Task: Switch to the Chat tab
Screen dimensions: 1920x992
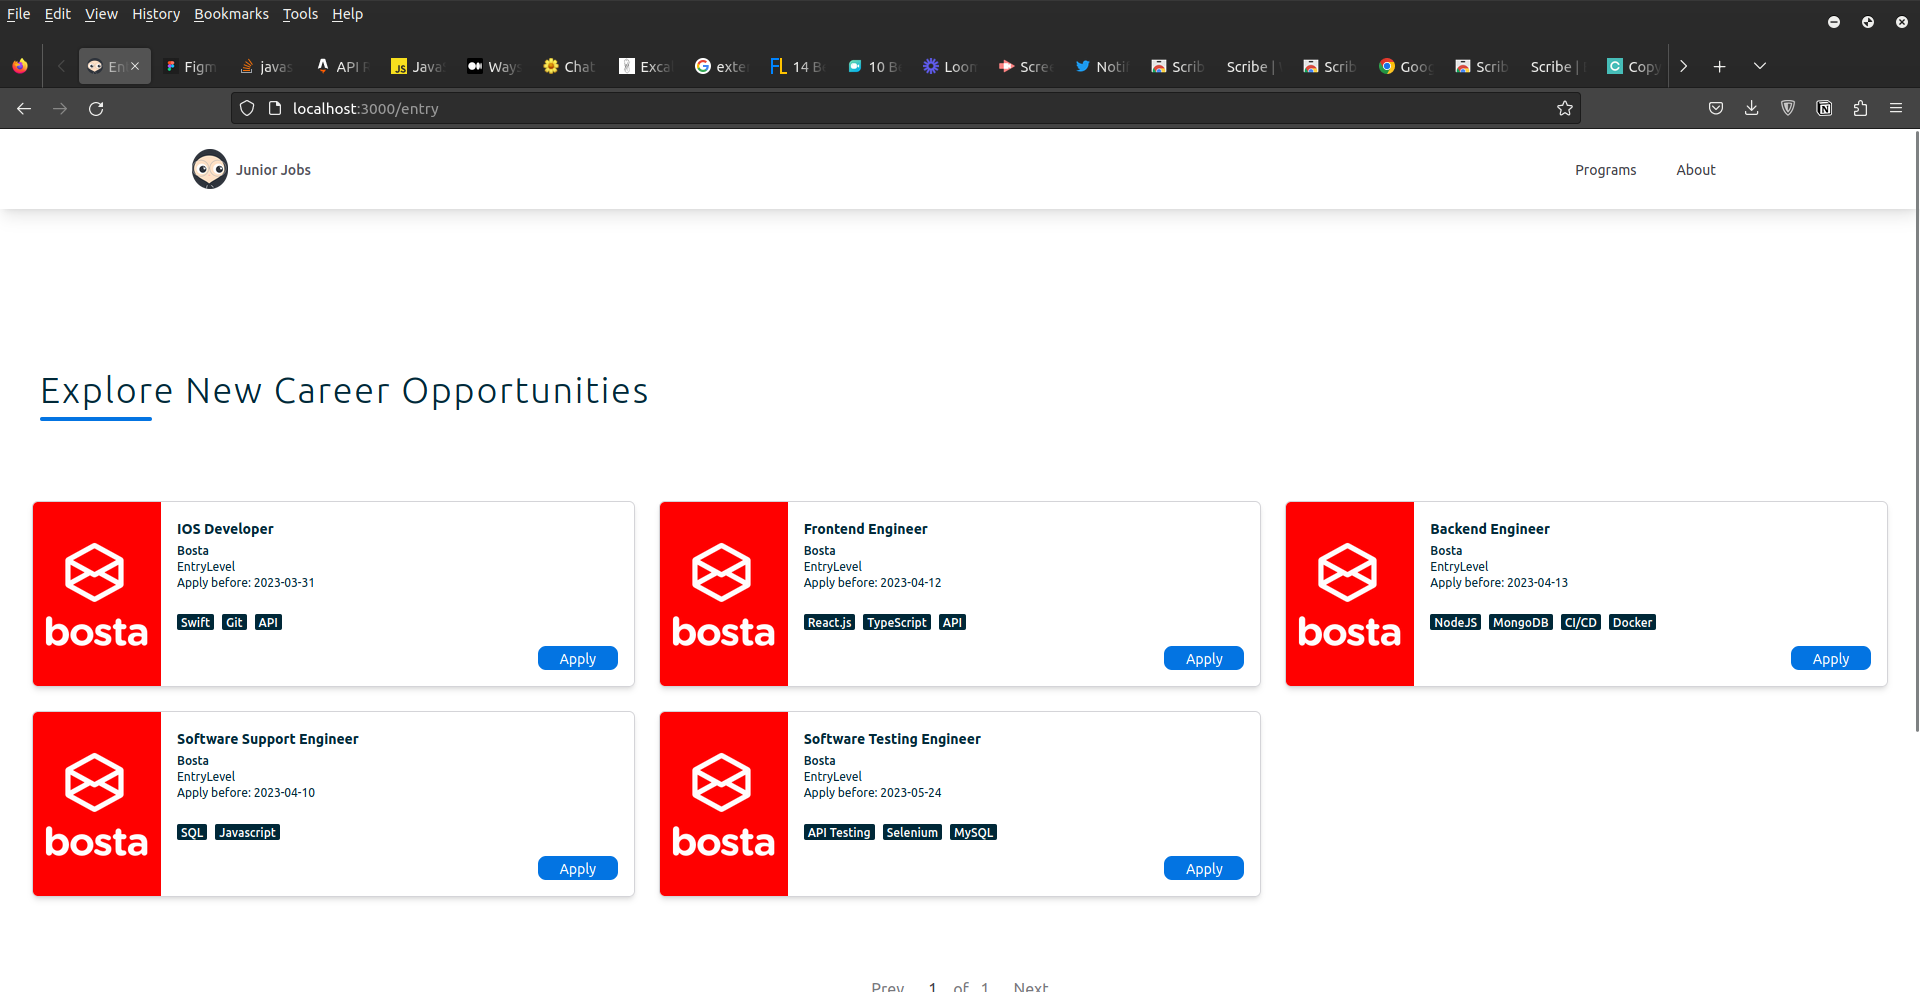Action: (x=569, y=66)
